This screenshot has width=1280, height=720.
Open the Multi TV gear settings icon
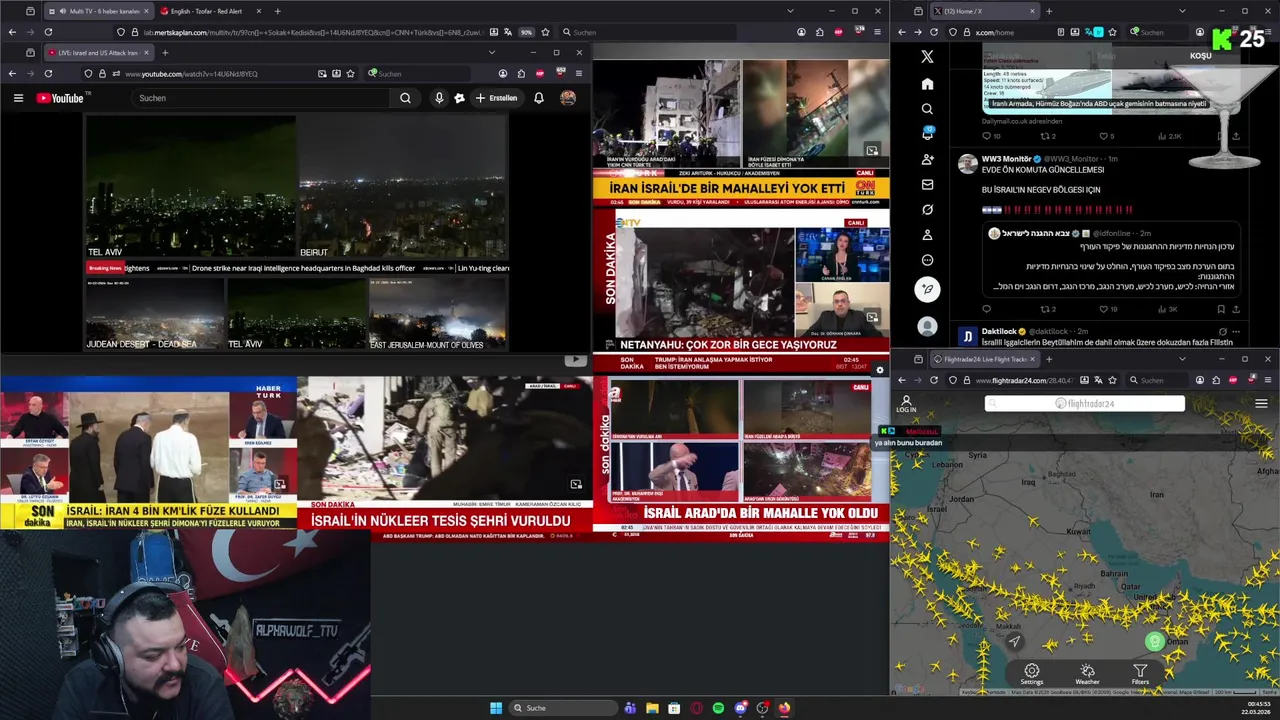click(x=879, y=370)
